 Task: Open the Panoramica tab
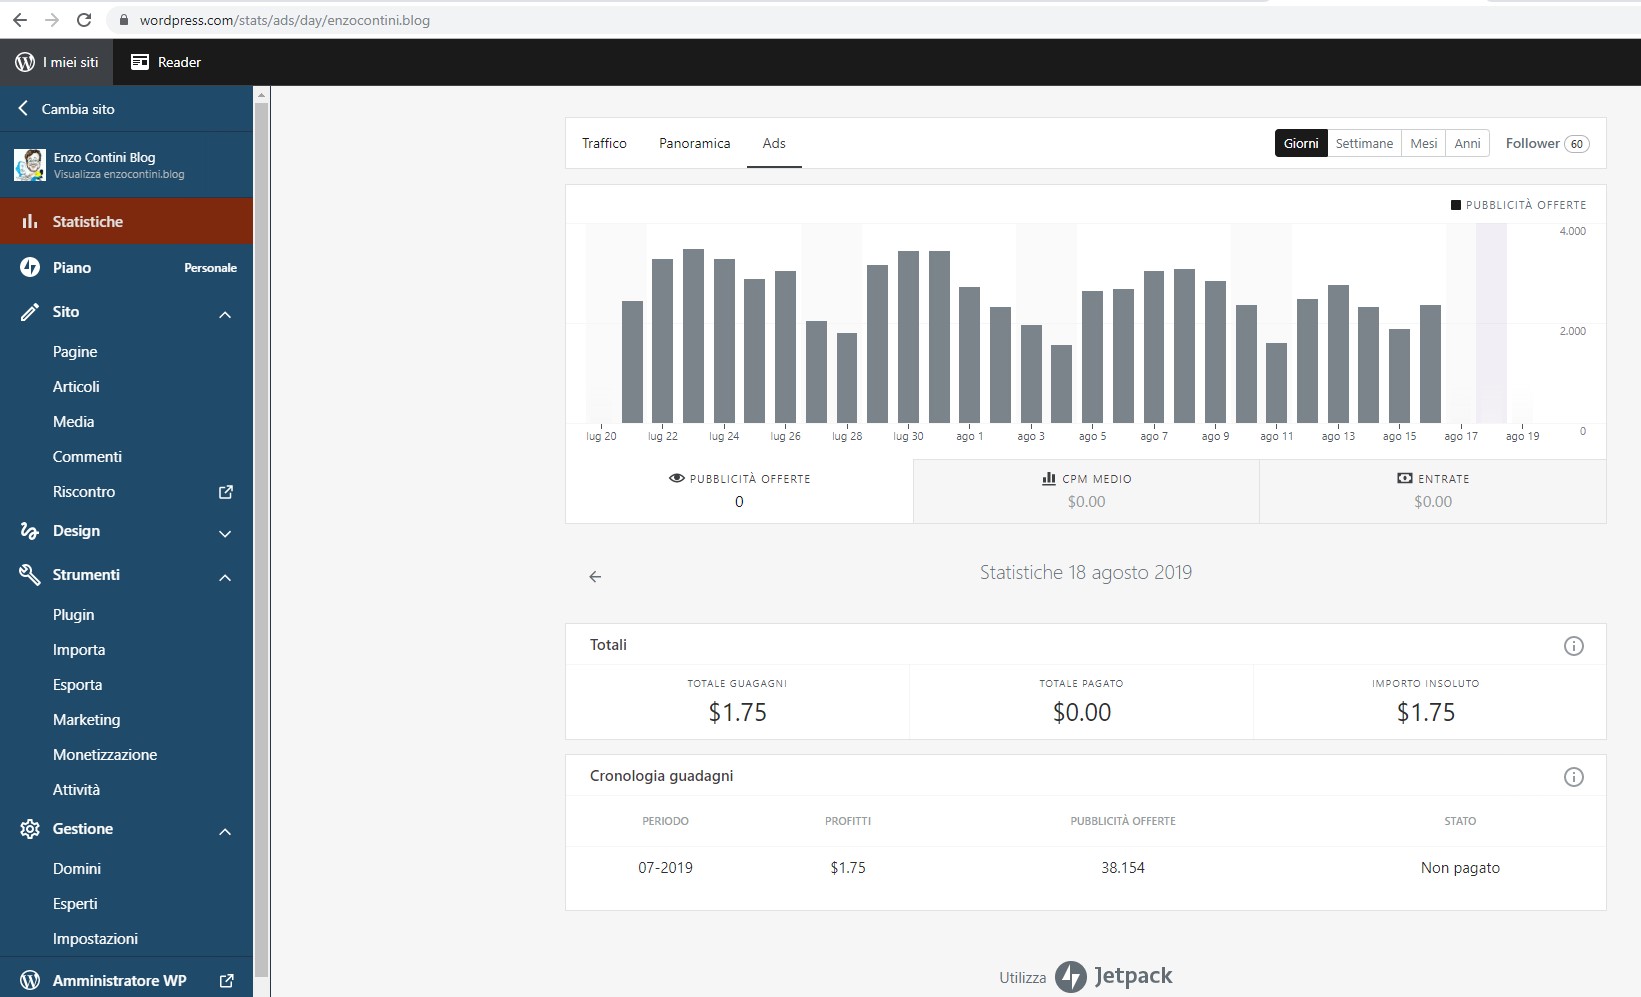(x=694, y=143)
